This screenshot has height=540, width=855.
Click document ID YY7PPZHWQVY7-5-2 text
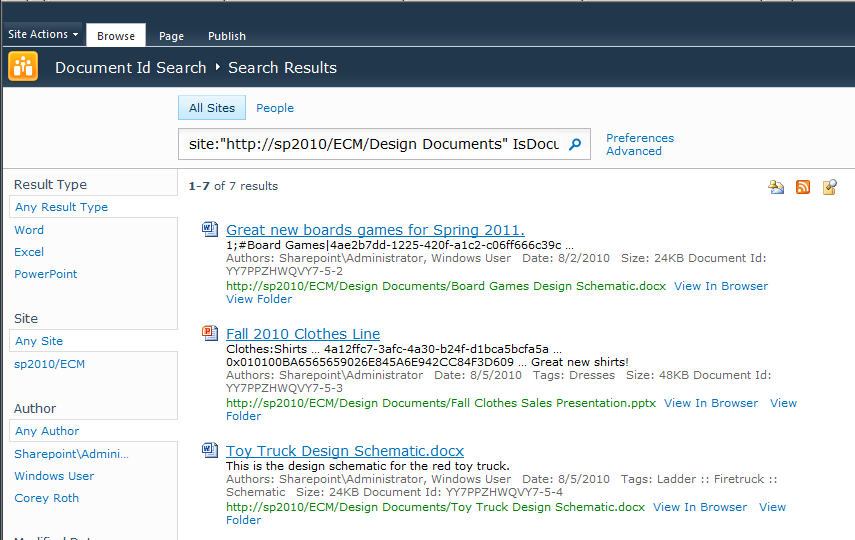point(285,271)
